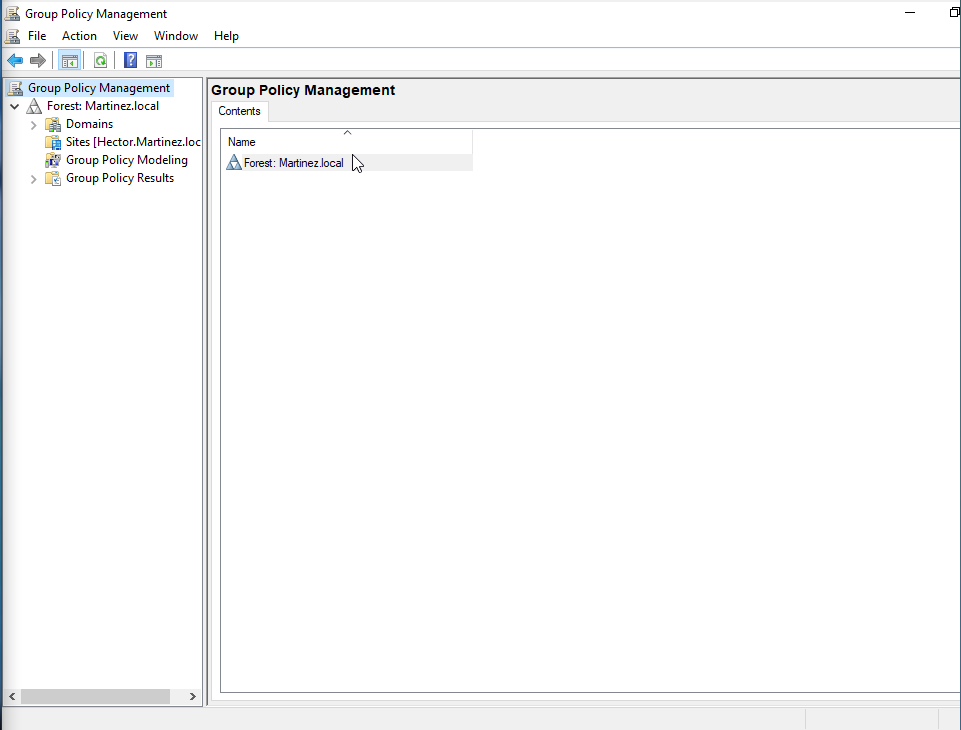
Task: Open Help using the toolbar question mark icon
Action: point(130,60)
